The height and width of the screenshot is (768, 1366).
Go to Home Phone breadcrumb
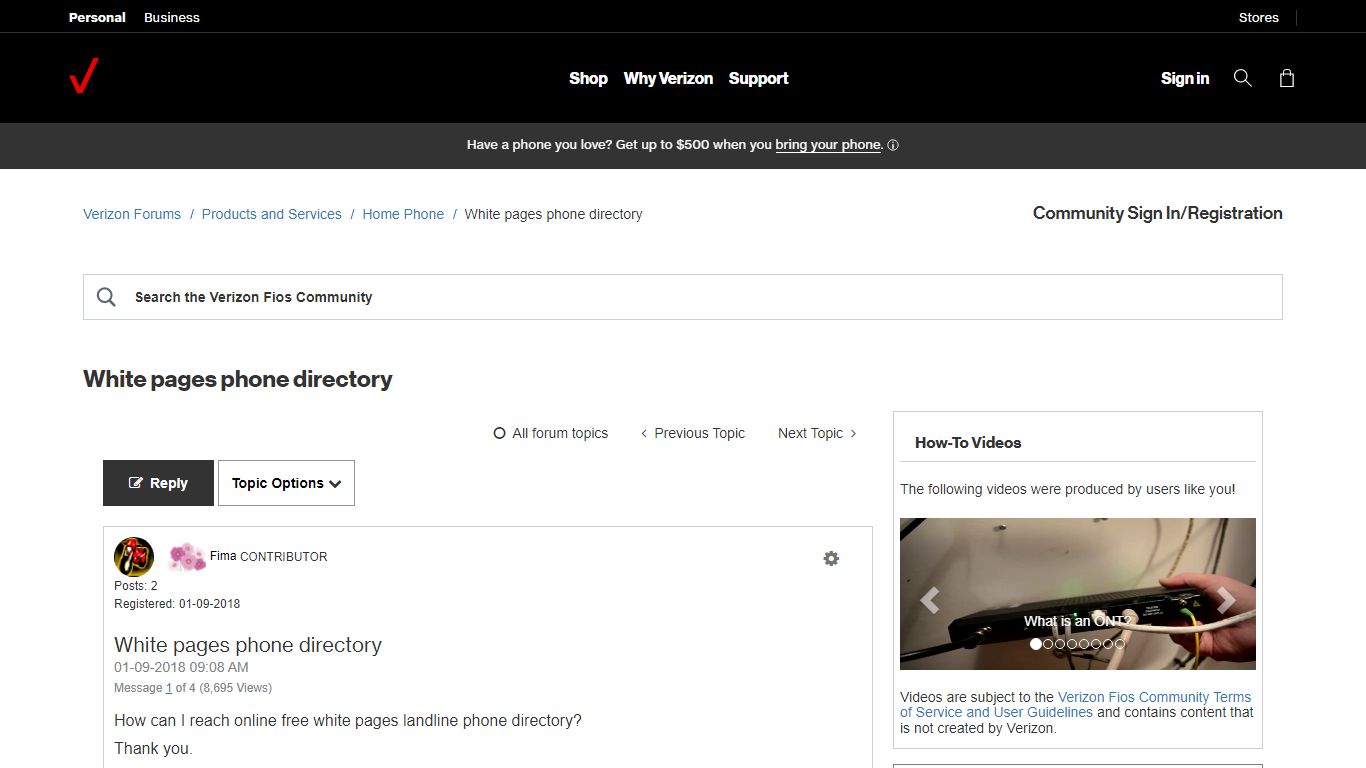click(403, 214)
